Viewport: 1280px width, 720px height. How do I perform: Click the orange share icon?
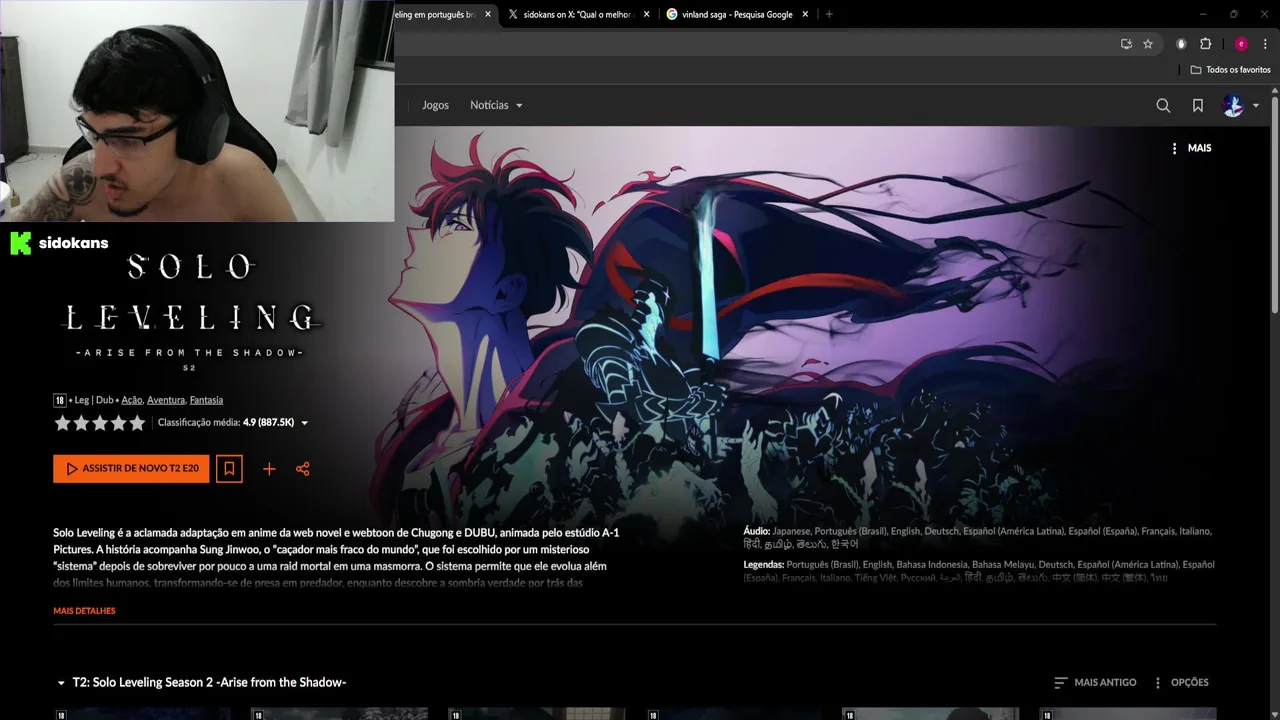tap(303, 468)
